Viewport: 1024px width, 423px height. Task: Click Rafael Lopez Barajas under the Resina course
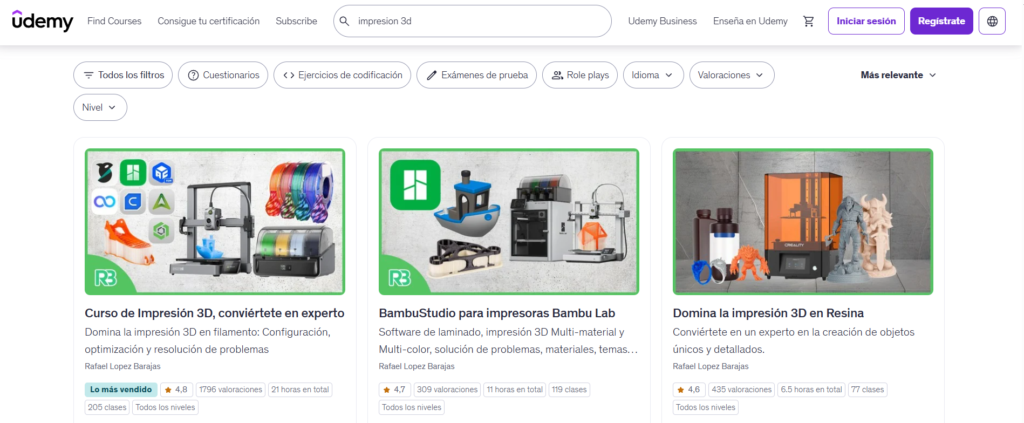(x=711, y=366)
